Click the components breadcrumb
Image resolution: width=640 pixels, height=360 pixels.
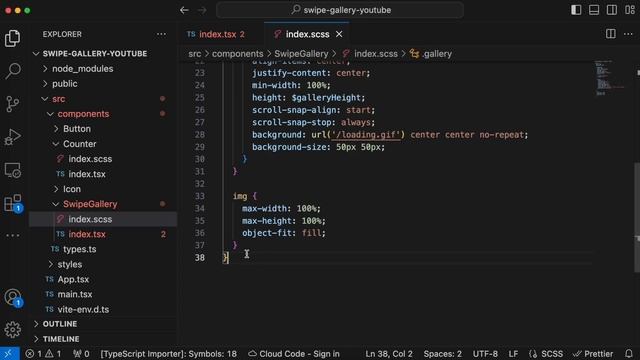point(238,54)
